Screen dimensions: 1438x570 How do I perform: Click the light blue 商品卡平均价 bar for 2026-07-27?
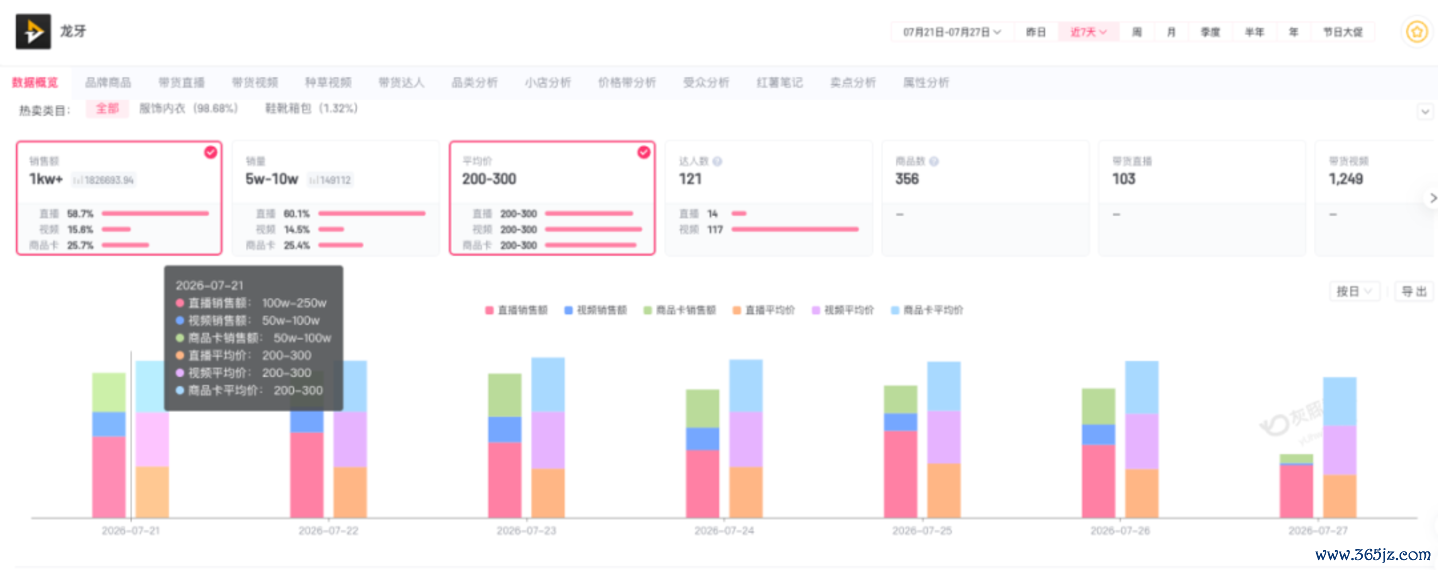point(1339,401)
